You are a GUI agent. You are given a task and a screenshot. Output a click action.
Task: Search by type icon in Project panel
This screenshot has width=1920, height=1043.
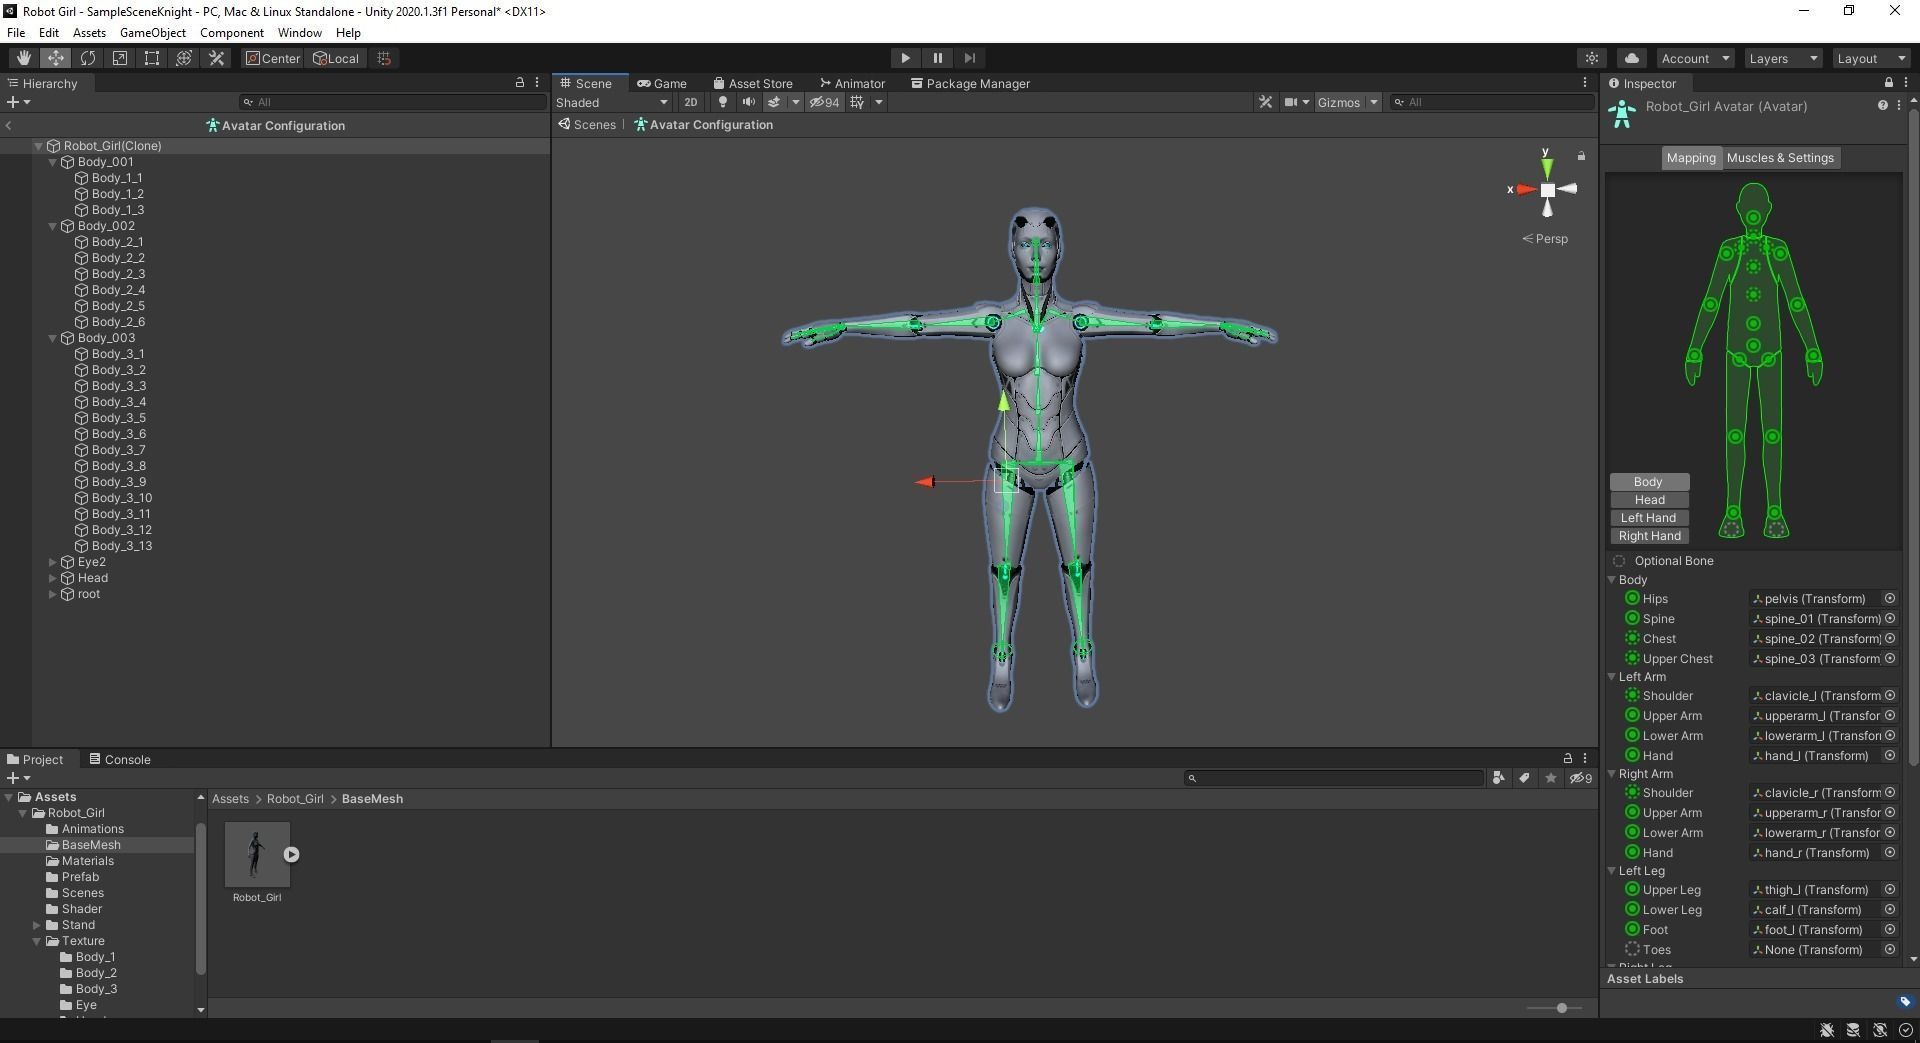coord(1498,778)
